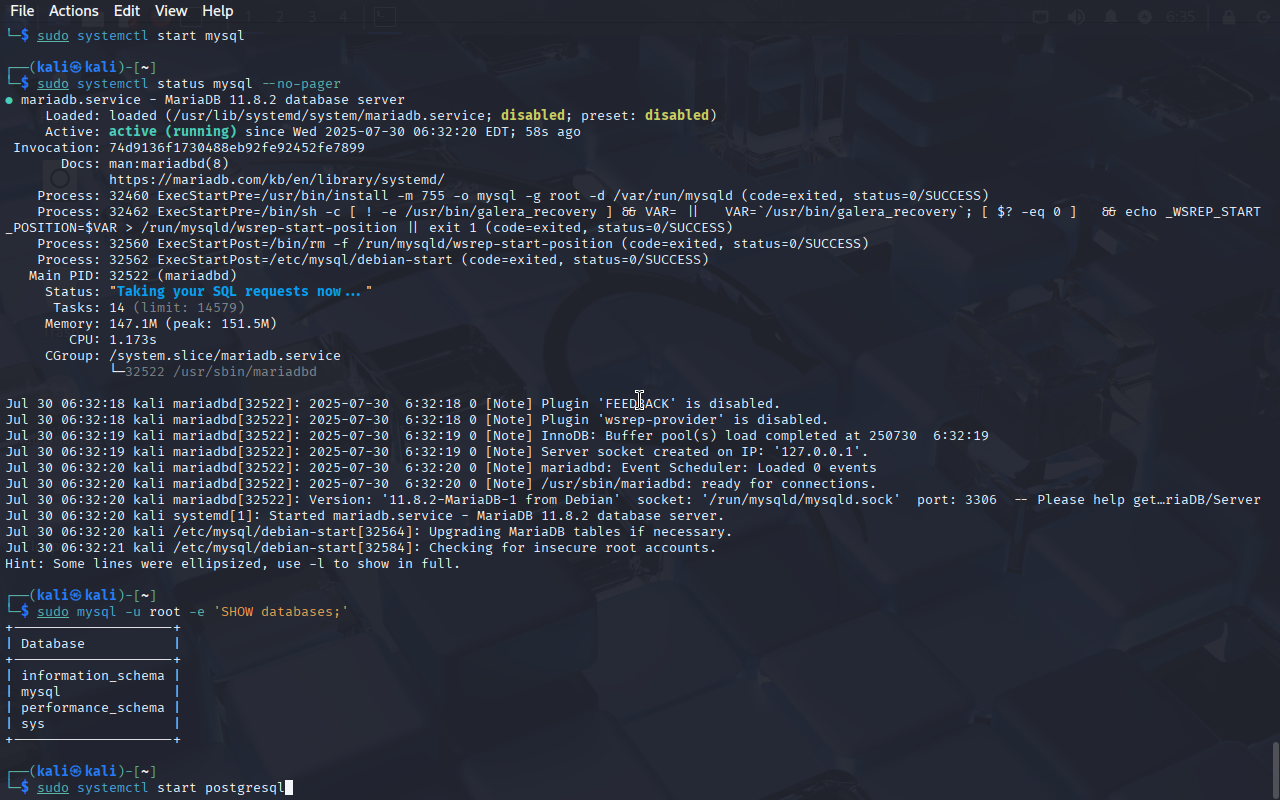This screenshot has width=1280, height=800.
Task: Click 'sudo systemctl status mysql --no-pager' command
Action: point(189,84)
